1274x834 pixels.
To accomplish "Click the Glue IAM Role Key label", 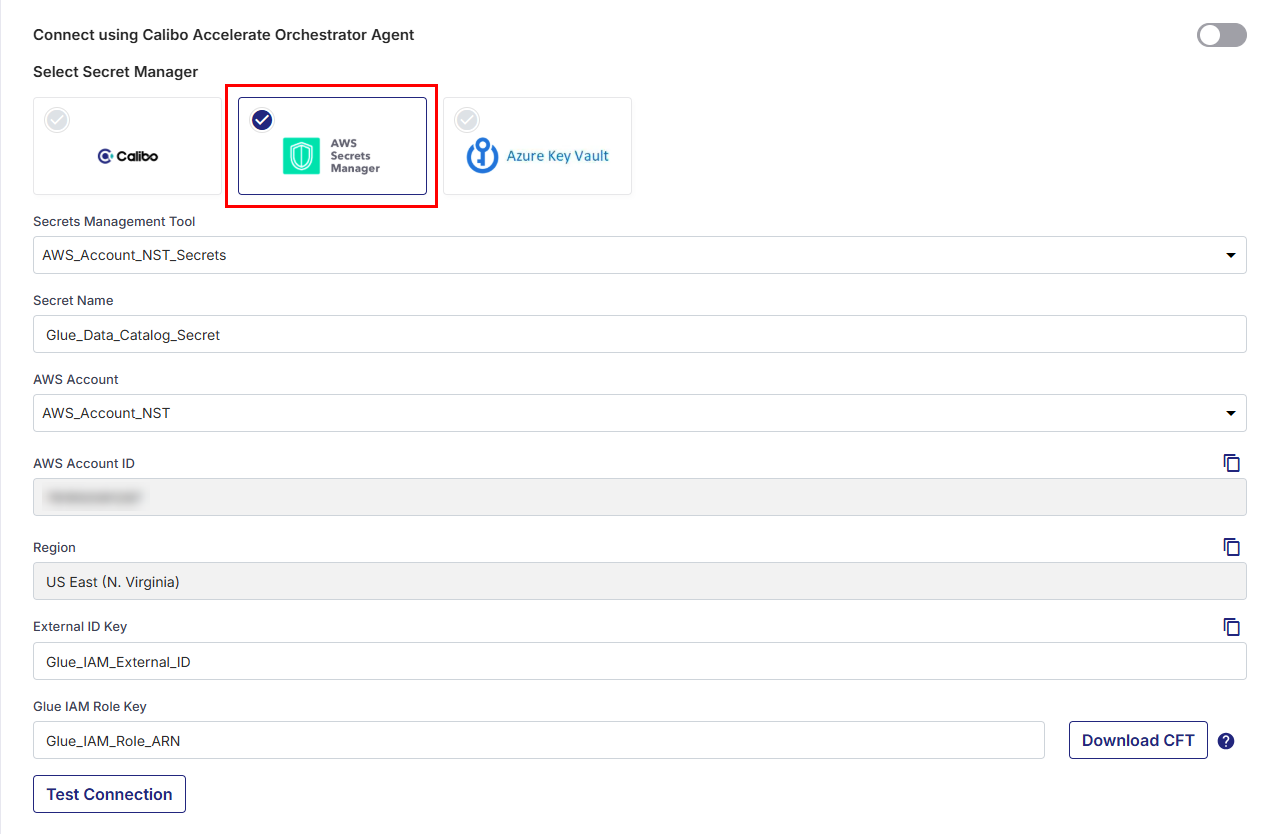I will click(90, 706).
